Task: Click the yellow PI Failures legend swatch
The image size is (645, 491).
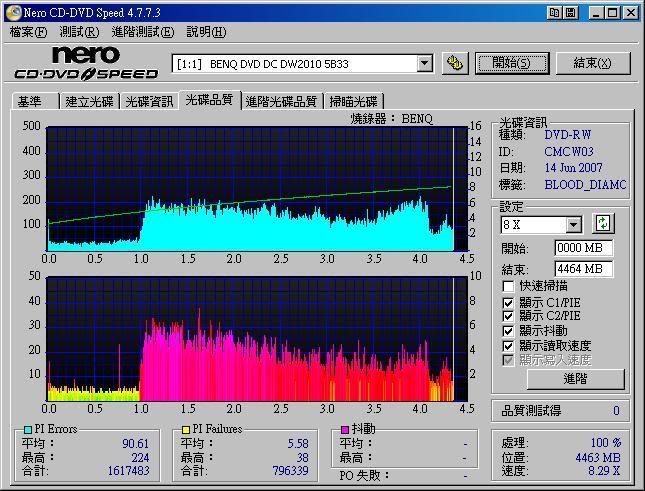Action: pos(186,430)
